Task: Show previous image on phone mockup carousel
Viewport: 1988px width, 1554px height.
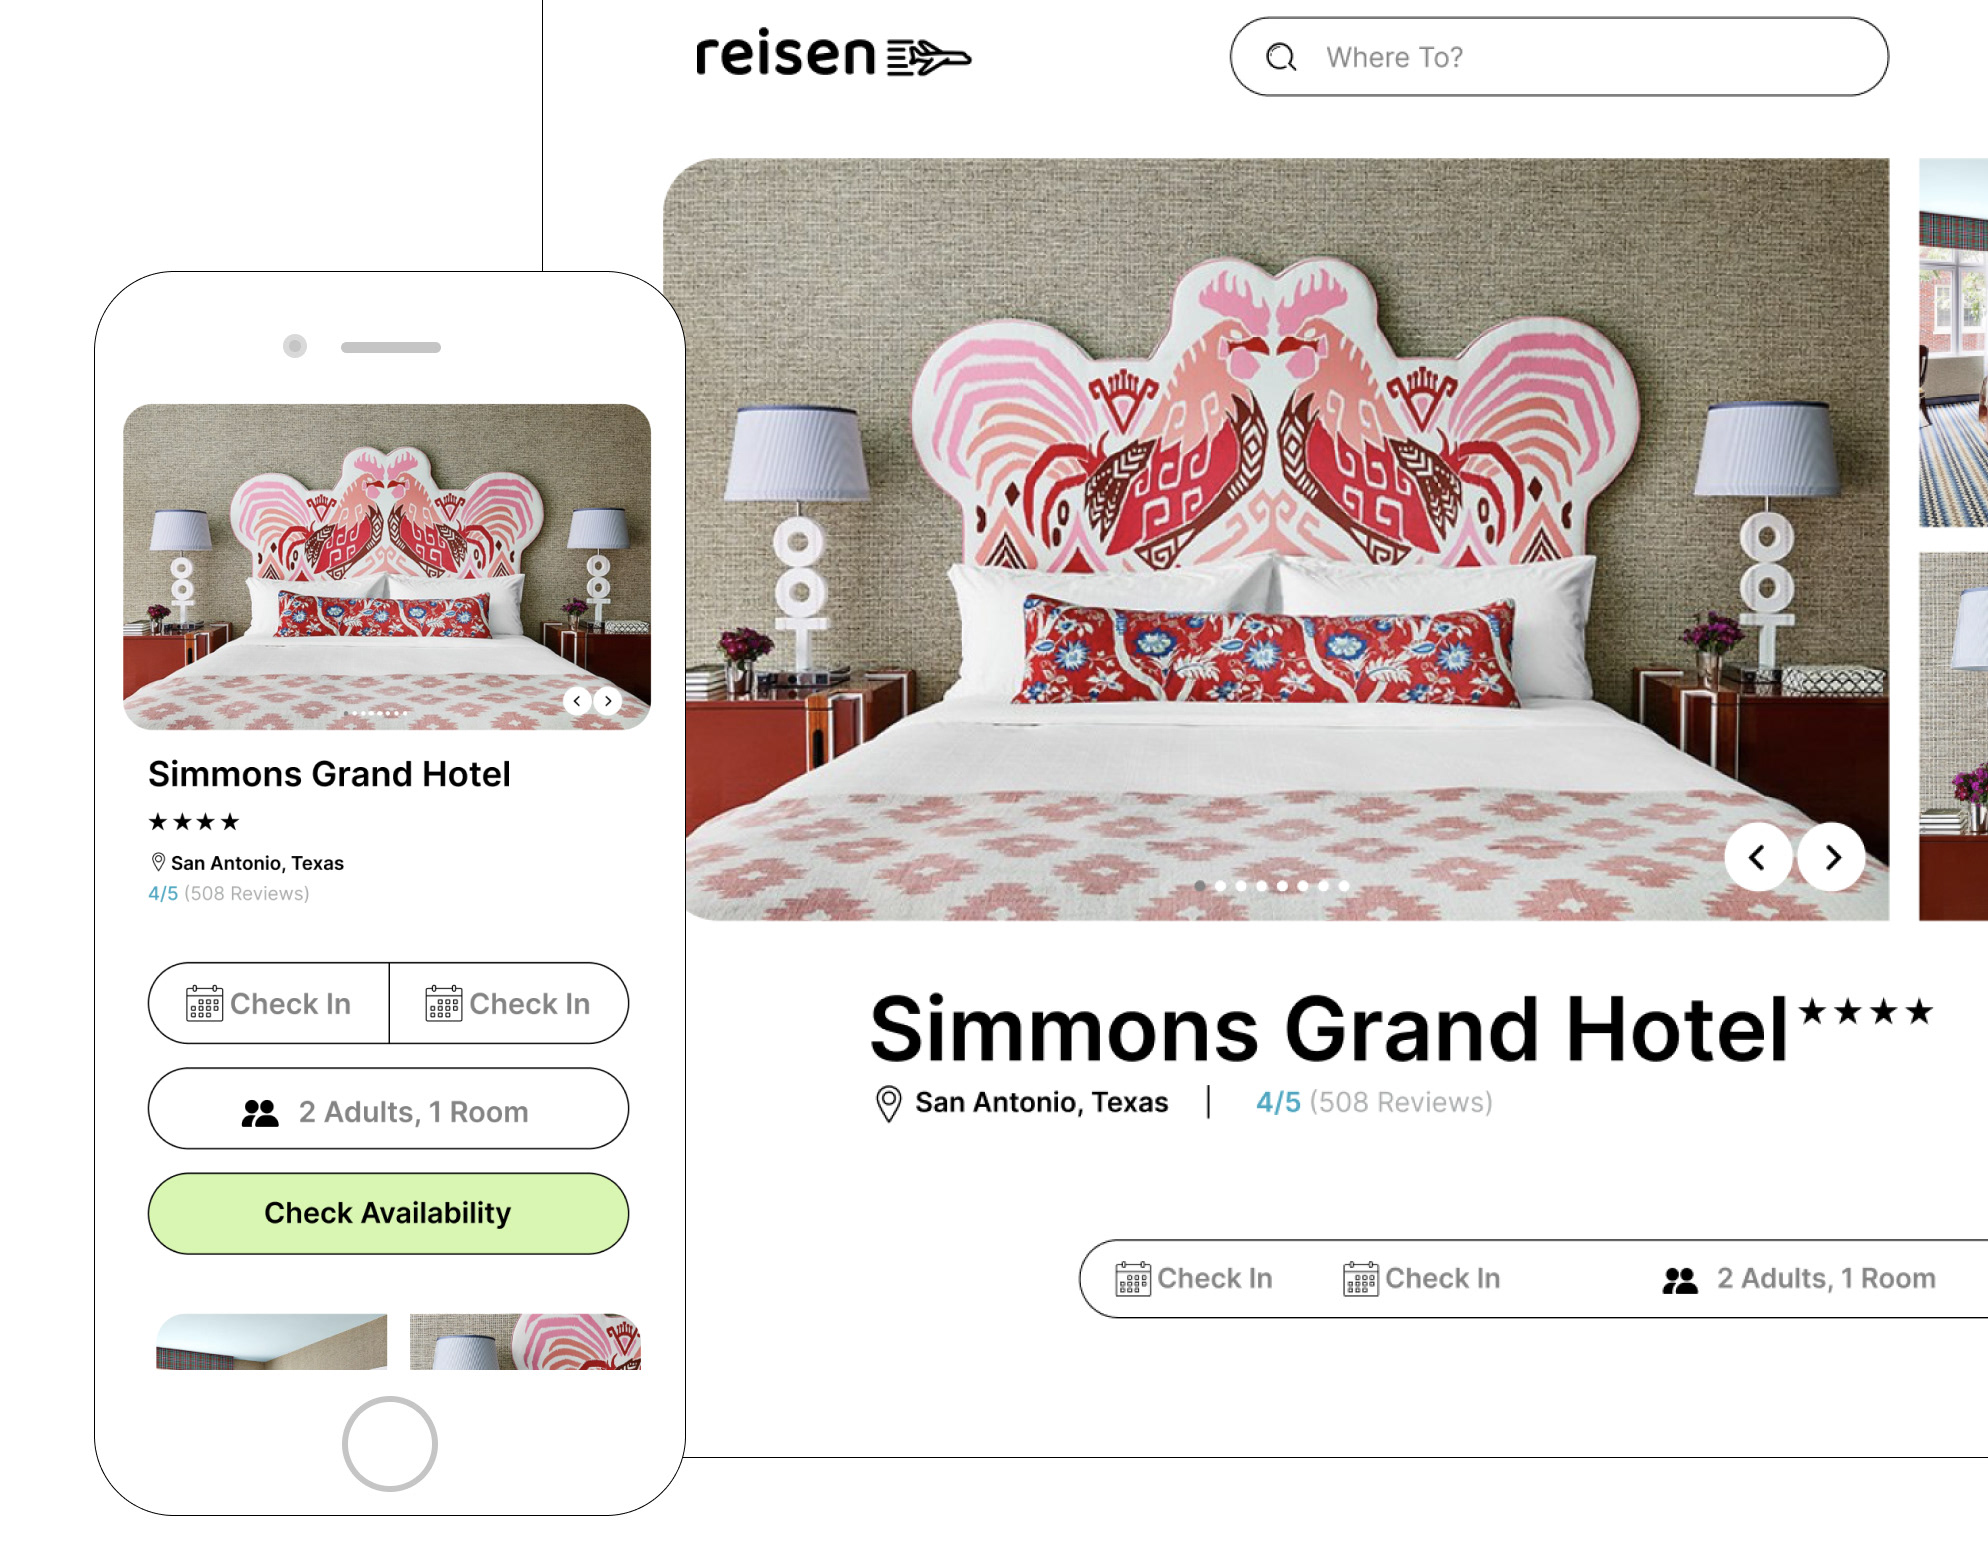Action: 577,701
